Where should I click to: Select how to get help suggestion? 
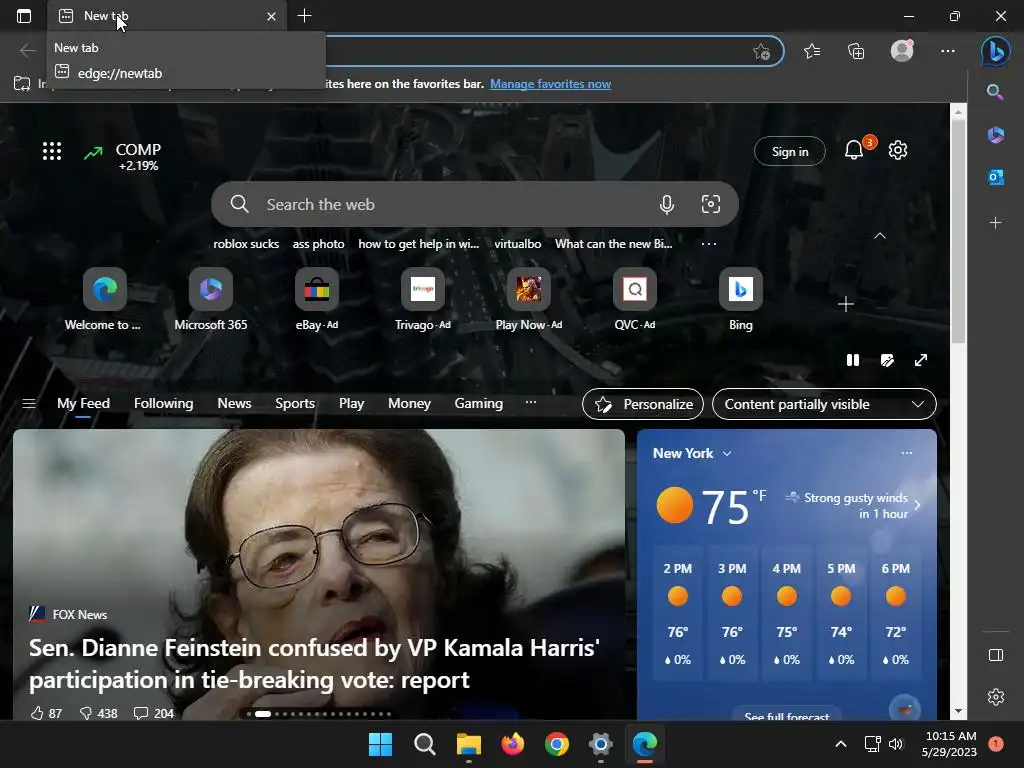[419, 244]
